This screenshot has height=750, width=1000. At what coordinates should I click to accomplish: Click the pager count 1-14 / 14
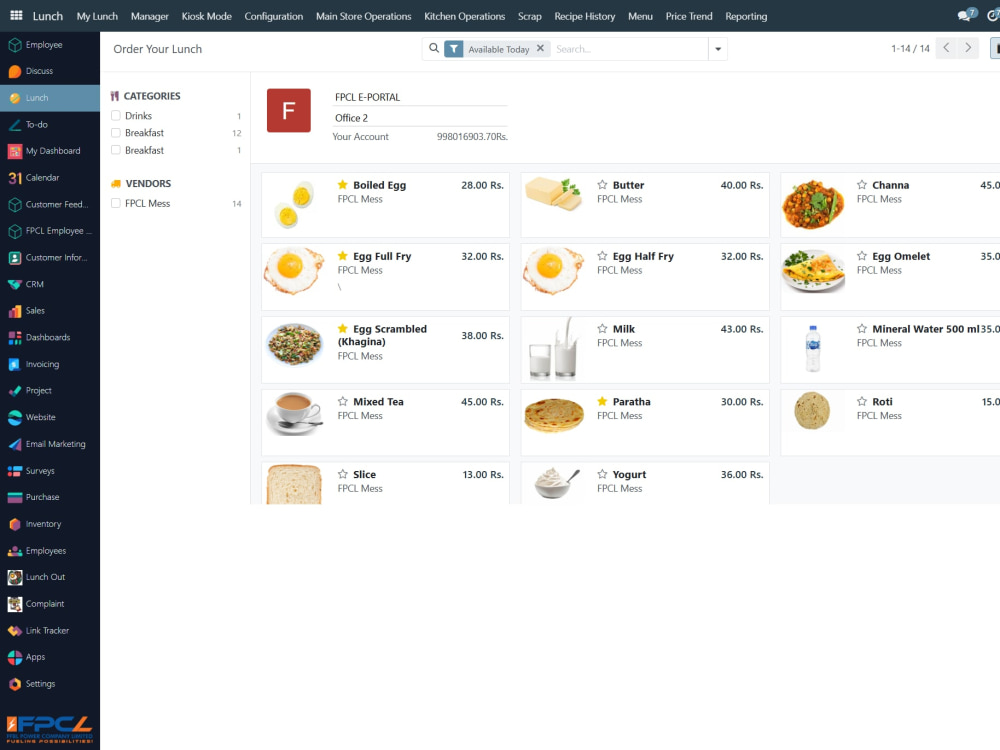pyautogui.click(x=910, y=49)
